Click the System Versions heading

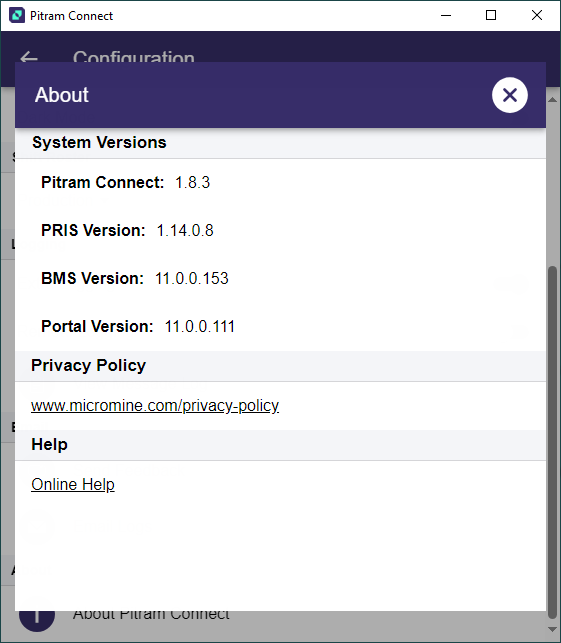(x=99, y=142)
